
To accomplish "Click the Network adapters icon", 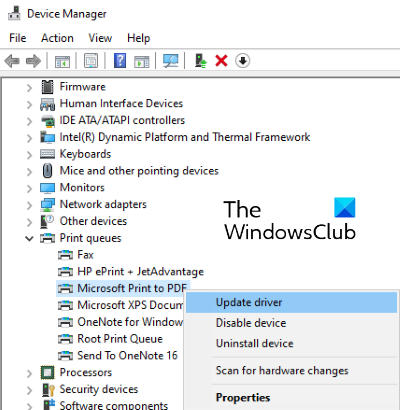I will (47, 205).
